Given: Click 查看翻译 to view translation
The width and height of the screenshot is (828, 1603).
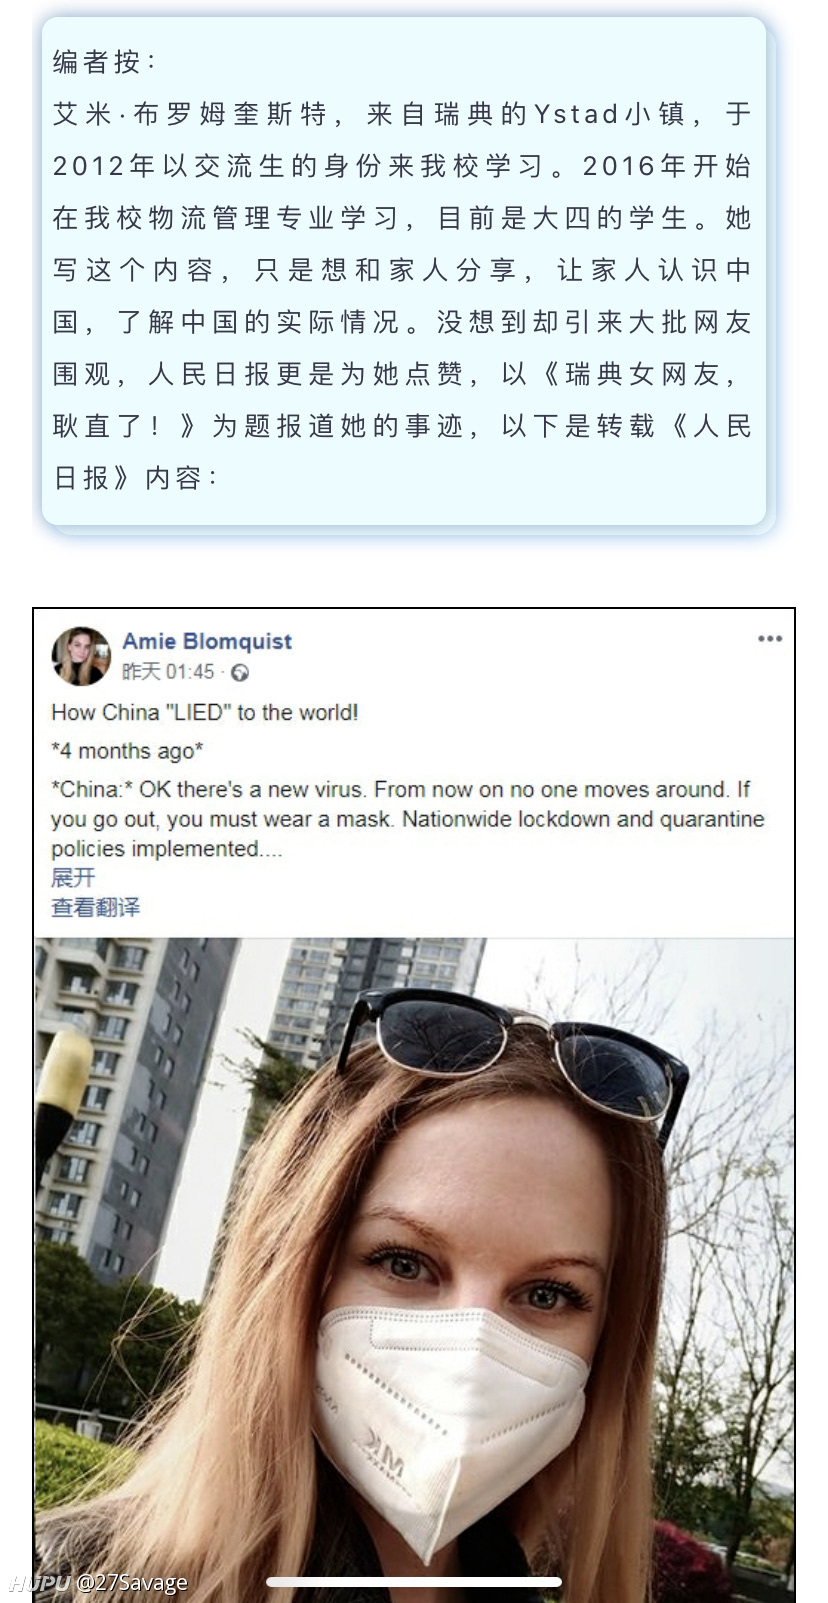Looking at the screenshot, I should coord(96,907).
